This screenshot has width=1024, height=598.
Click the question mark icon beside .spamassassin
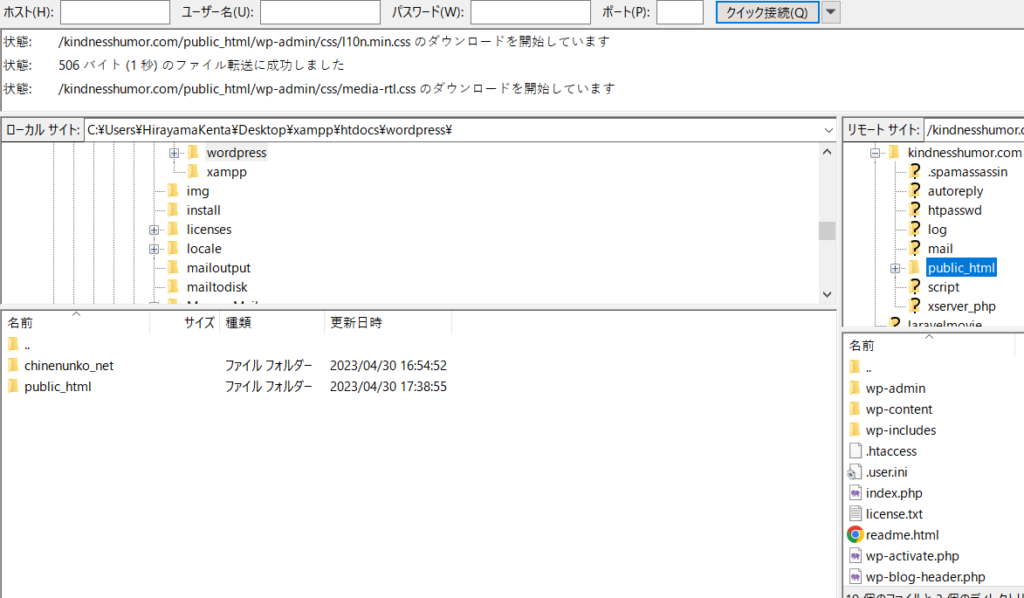point(916,172)
